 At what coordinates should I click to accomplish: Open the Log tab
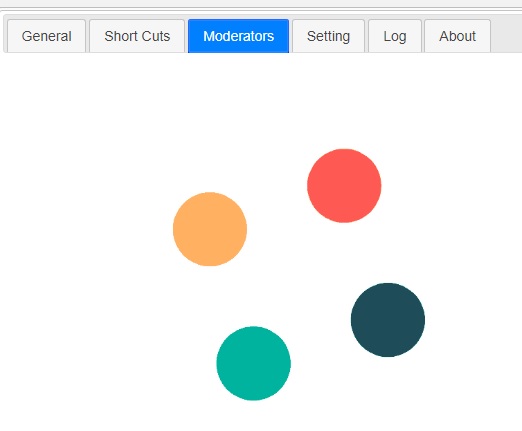coord(395,36)
